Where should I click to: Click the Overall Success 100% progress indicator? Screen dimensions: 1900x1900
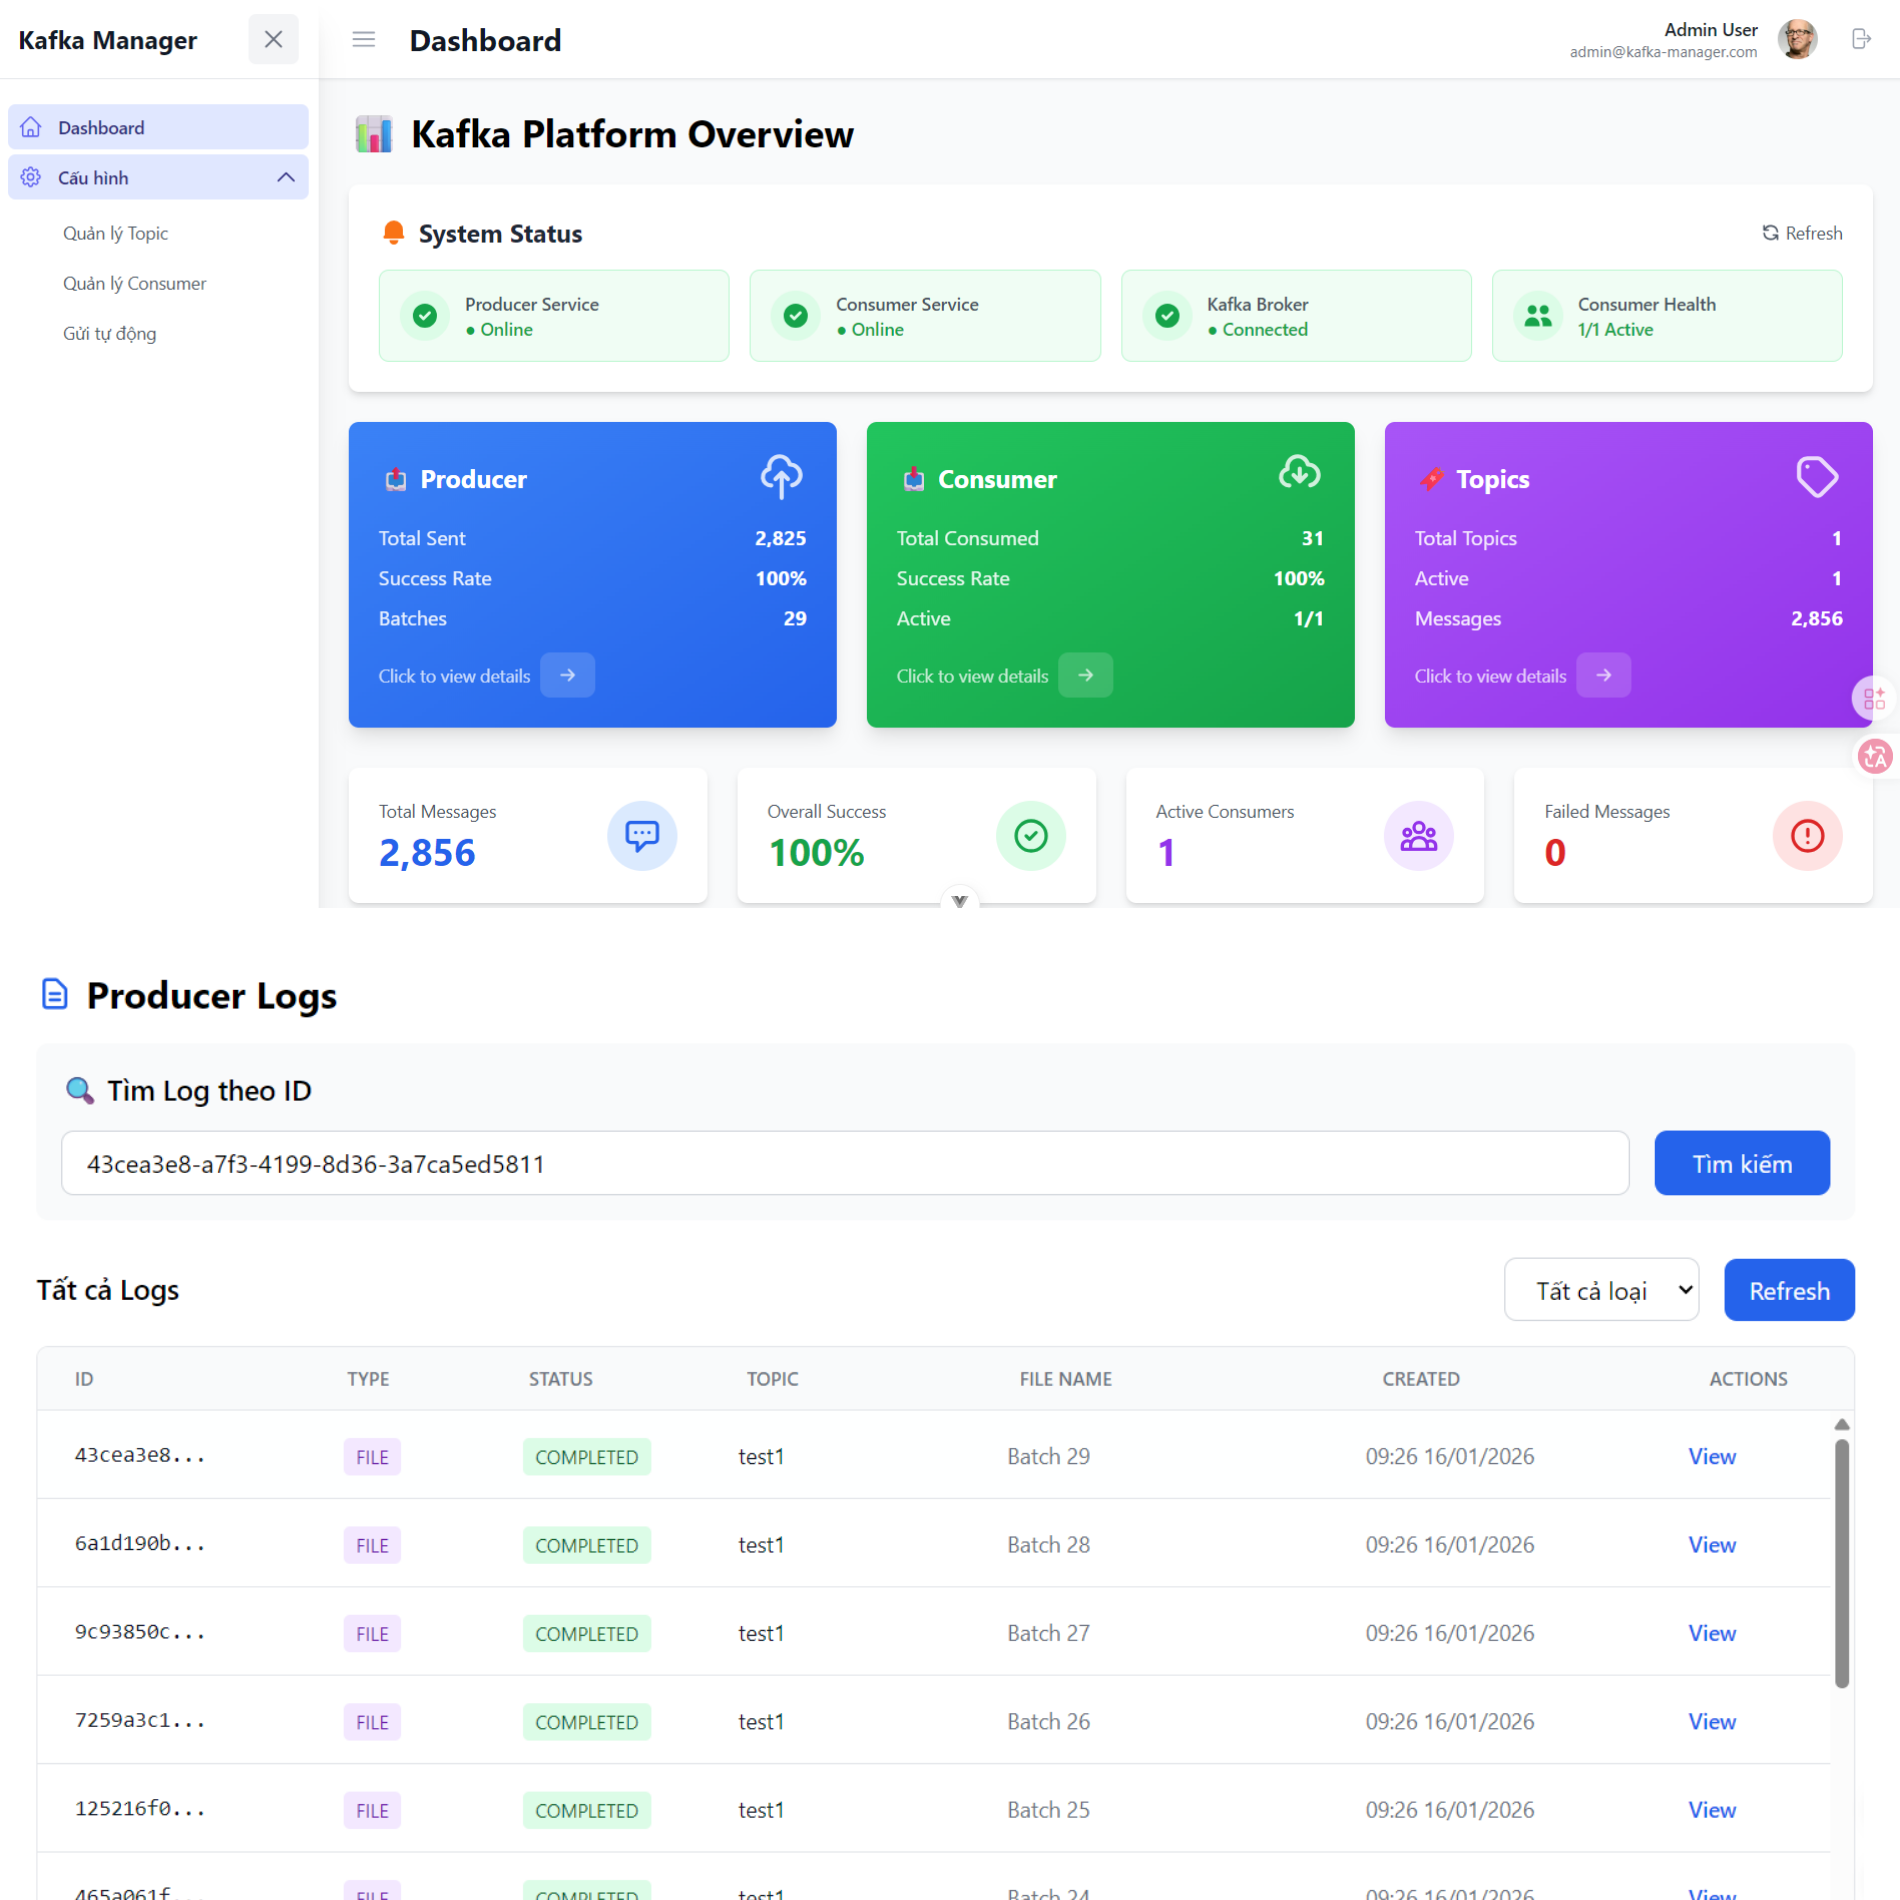tap(1031, 835)
